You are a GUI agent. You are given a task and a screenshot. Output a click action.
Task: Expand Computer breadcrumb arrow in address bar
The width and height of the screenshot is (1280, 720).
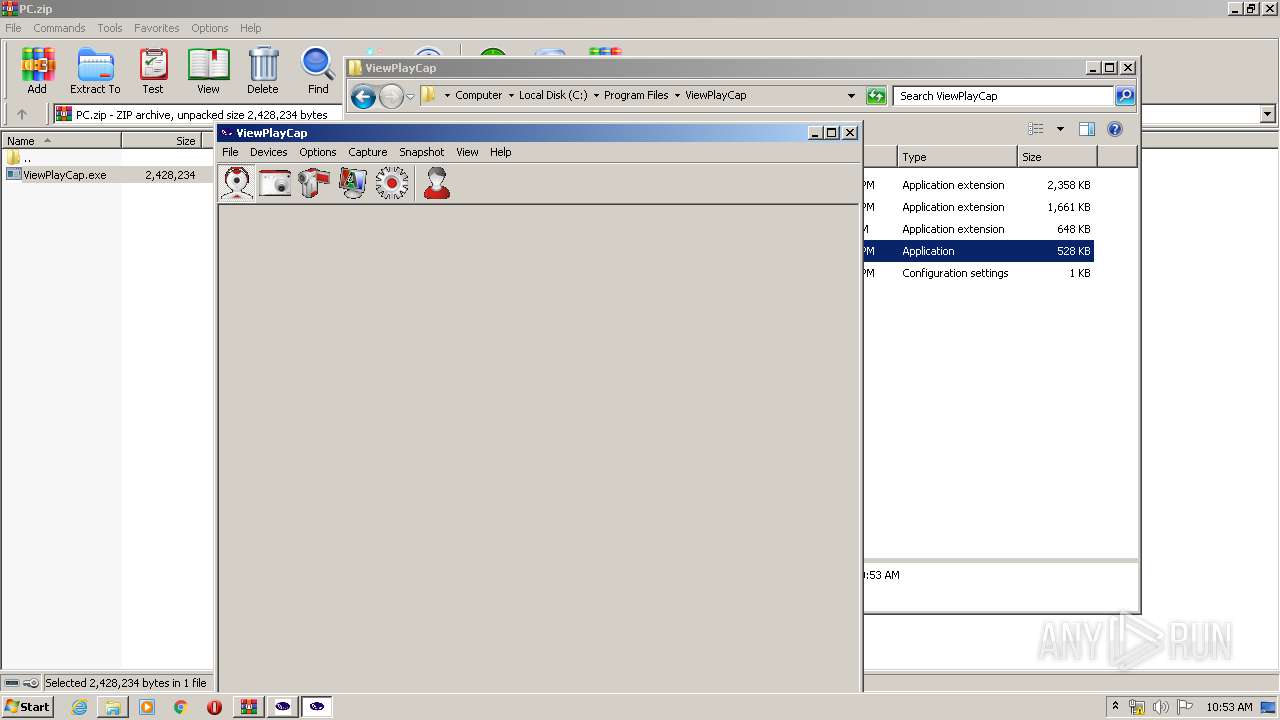(x=510, y=96)
